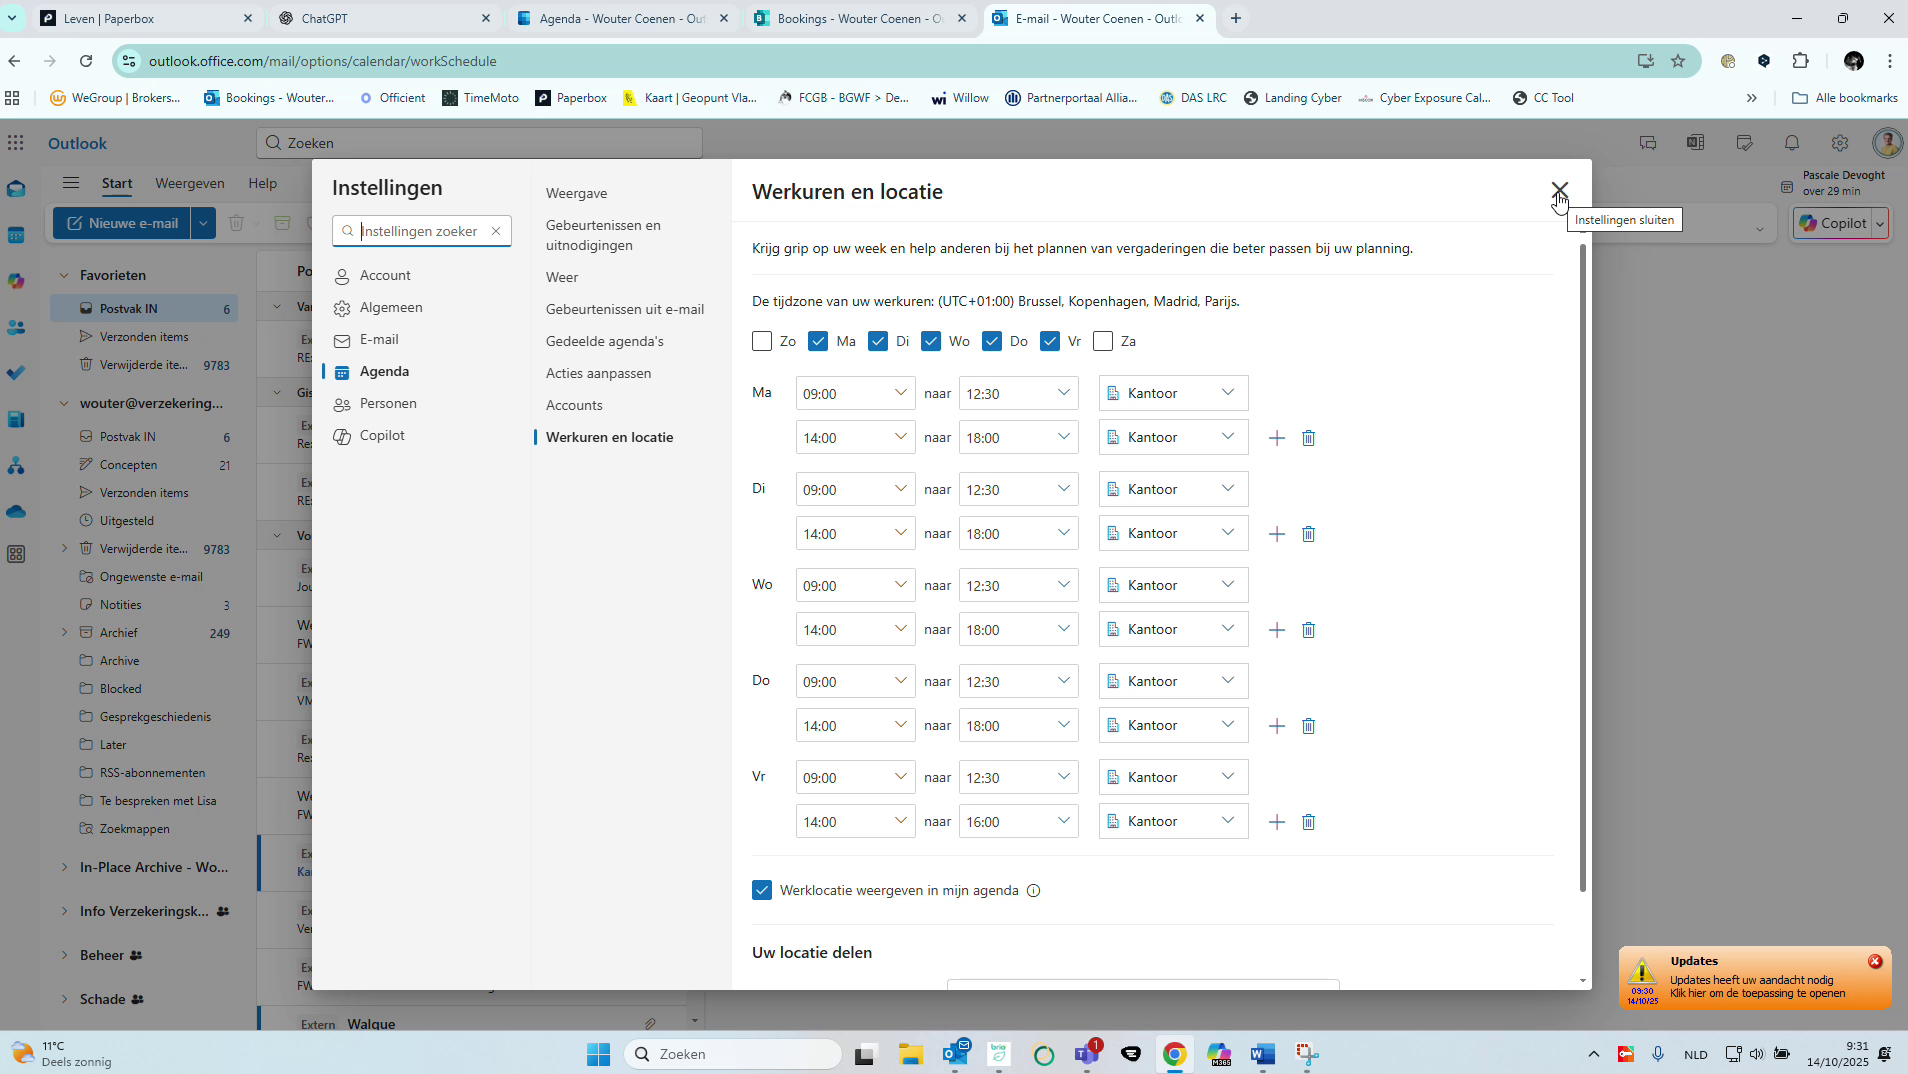Viewport: 1908px width, 1074px height.
Task: Open the Paperbox bookmark link
Action: (x=571, y=97)
